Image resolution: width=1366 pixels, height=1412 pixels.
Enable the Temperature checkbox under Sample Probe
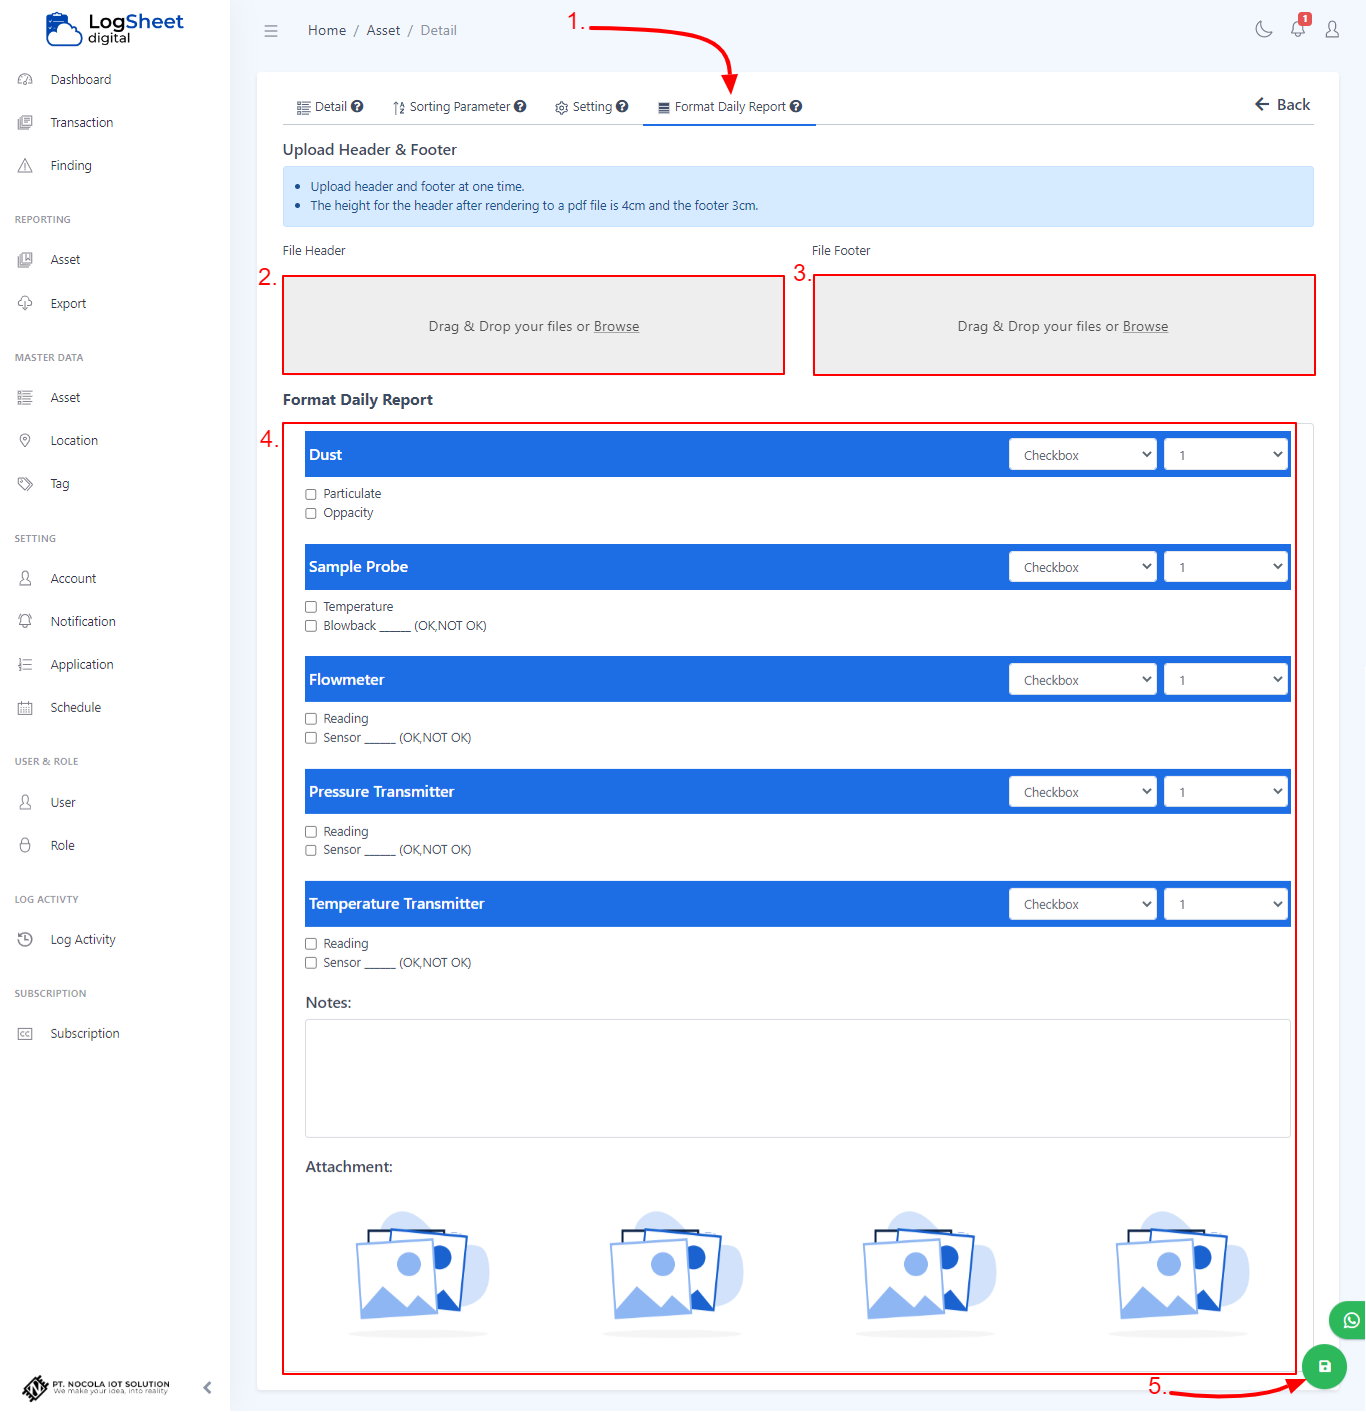coord(310,606)
